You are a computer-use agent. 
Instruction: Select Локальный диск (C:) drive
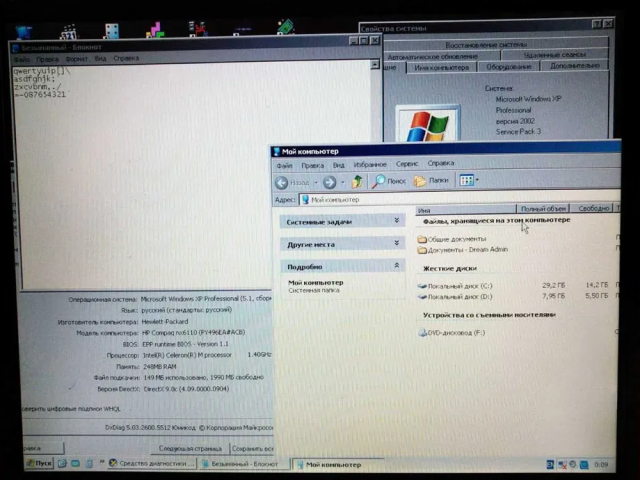[x=455, y=286]
